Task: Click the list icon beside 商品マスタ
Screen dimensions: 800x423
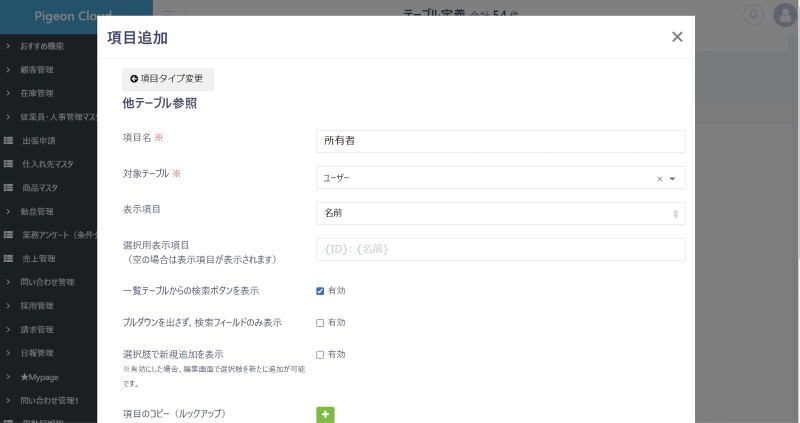Action: coord(8,188)
